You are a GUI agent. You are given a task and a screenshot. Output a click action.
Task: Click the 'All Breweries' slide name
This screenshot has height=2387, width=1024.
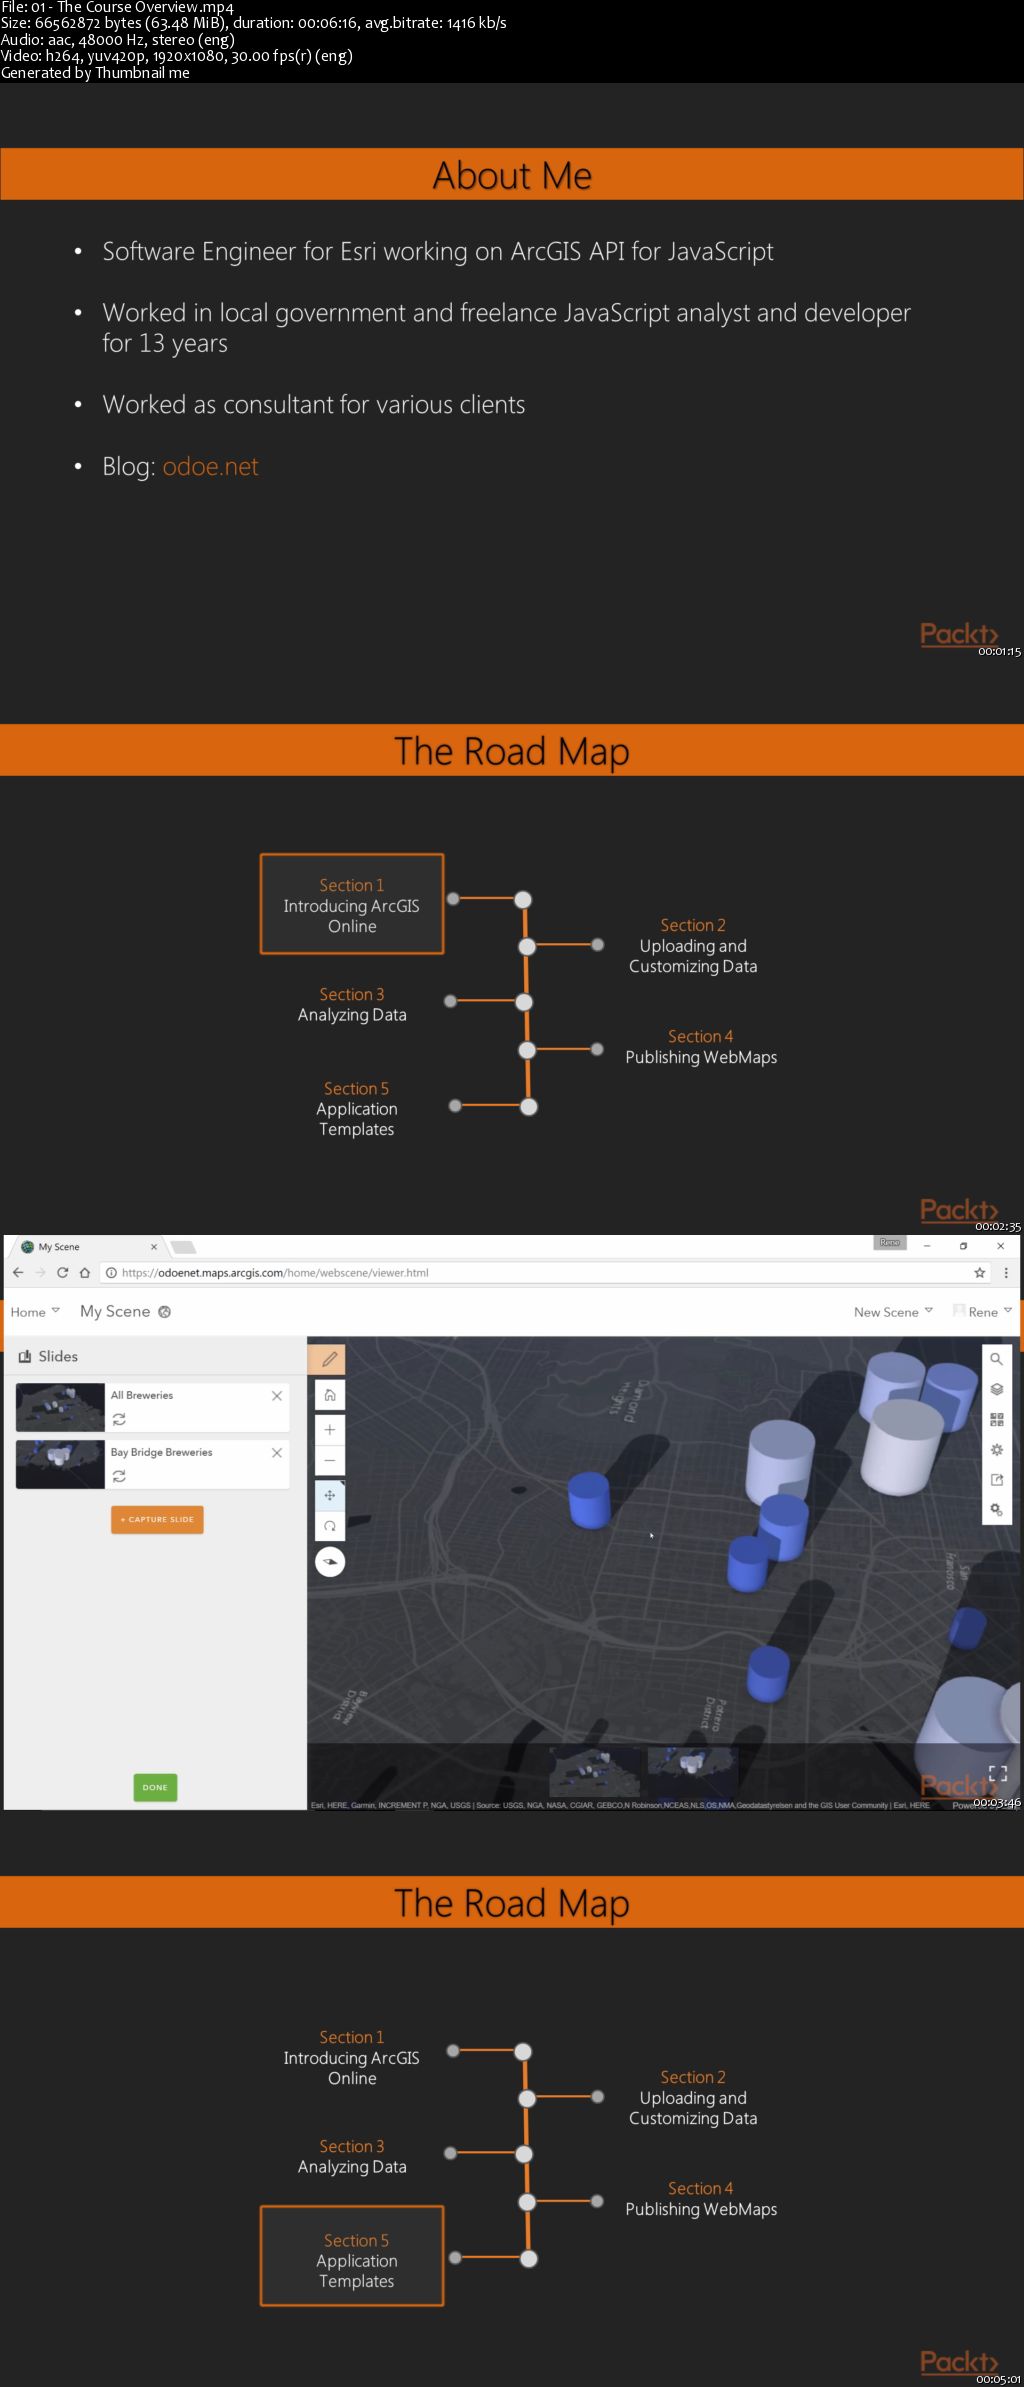142,1395
